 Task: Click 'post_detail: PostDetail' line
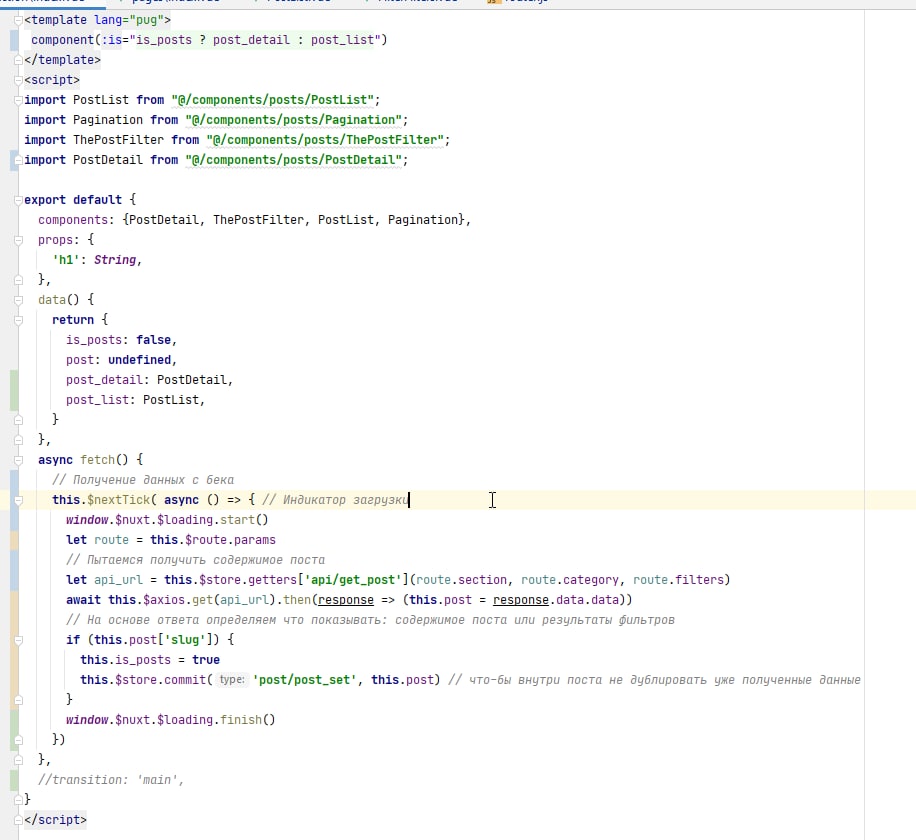pos(146,380)
